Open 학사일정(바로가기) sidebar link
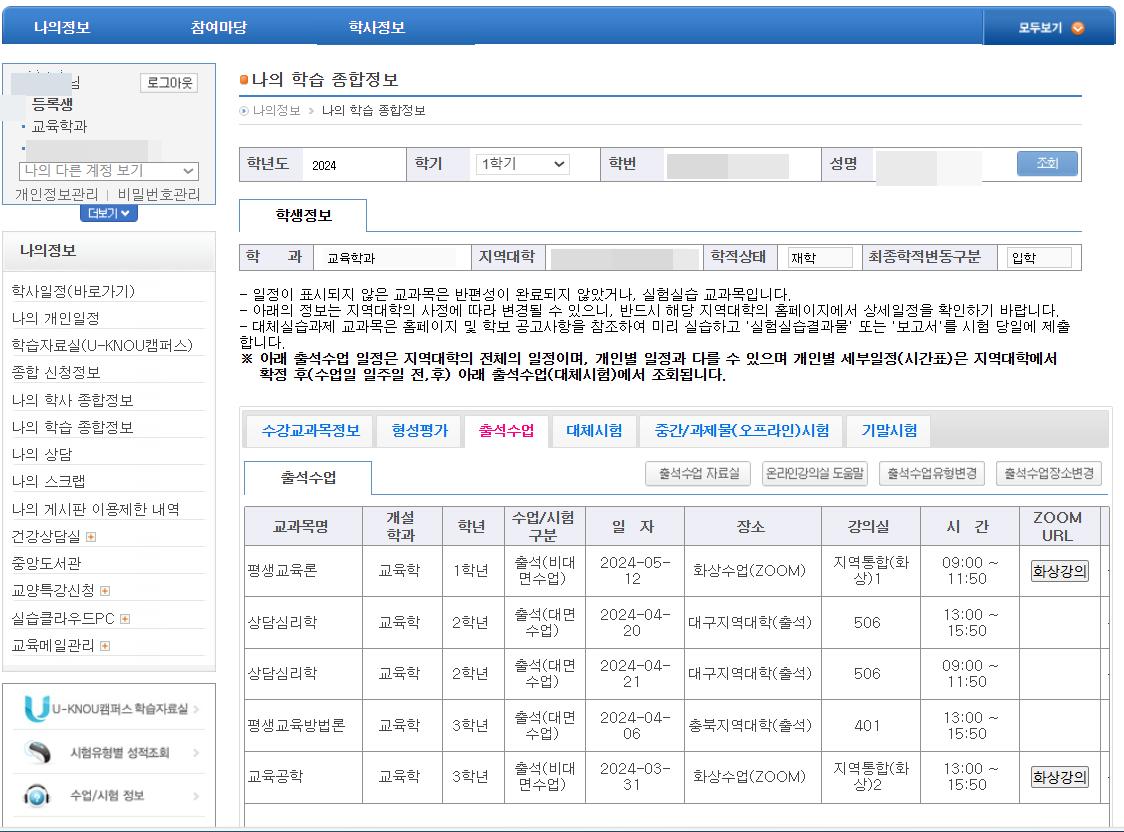The image size is (1124, 832). click(x=73, y=291)
